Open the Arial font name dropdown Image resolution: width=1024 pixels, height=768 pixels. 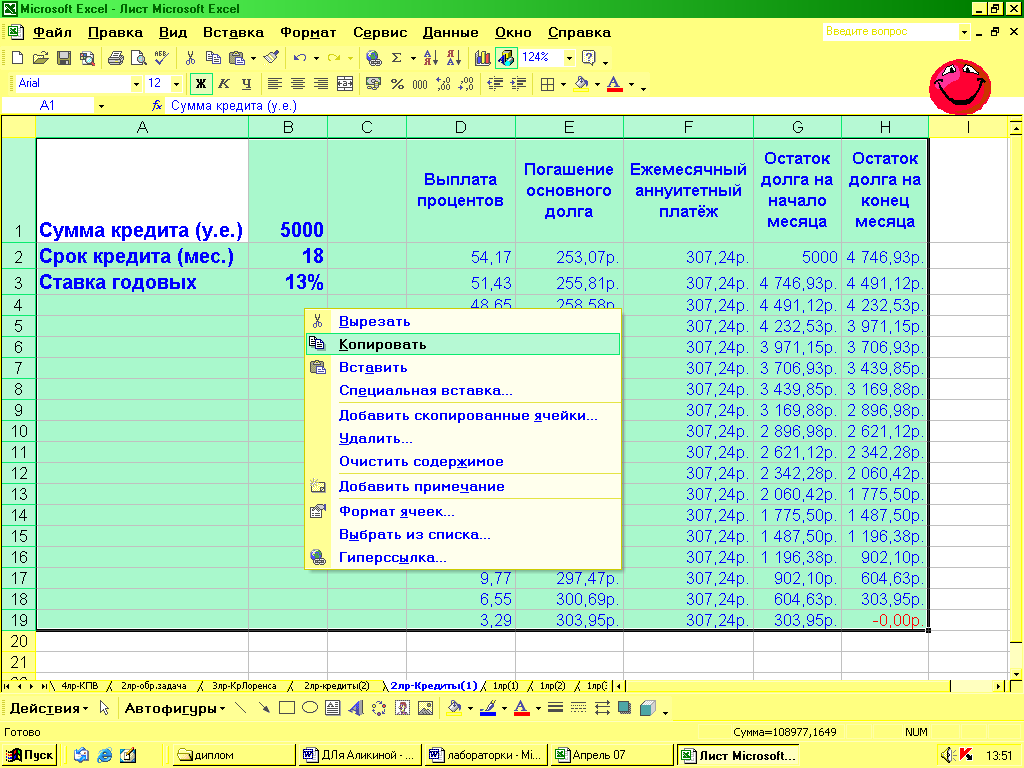point(136,84)
